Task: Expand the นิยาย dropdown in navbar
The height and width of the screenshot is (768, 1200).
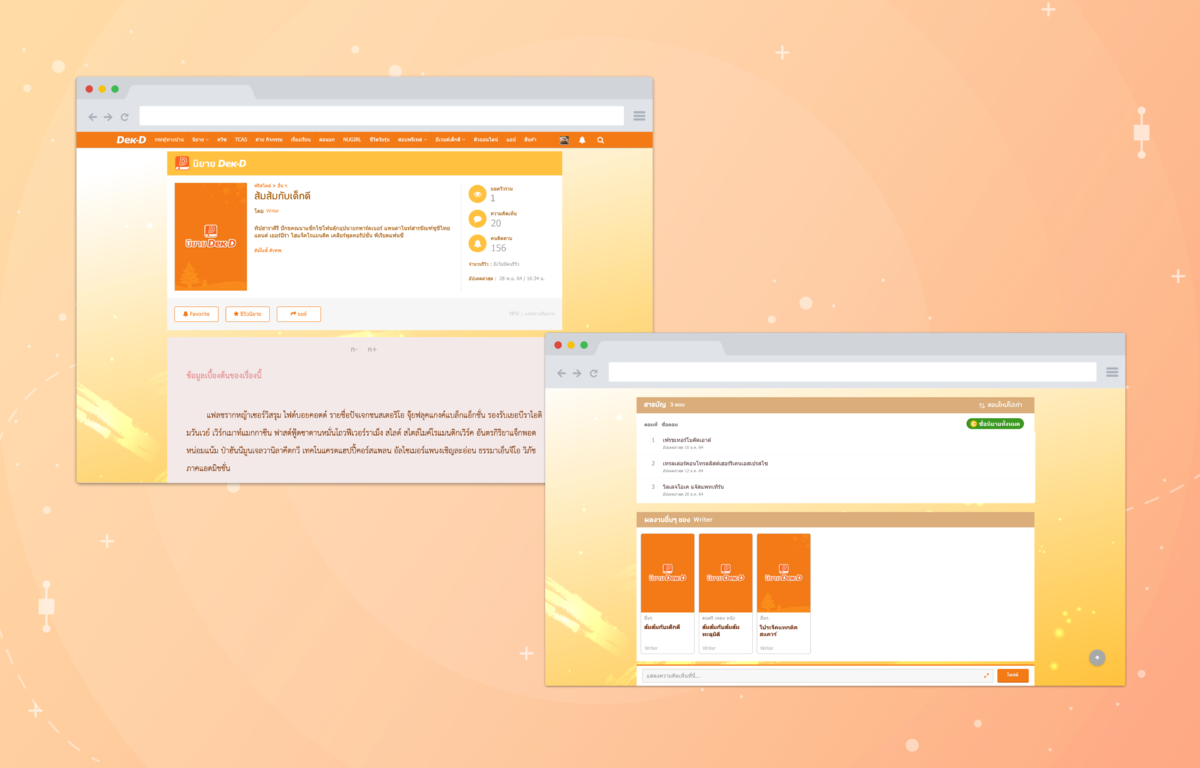Action: click(x=200, y=140)
